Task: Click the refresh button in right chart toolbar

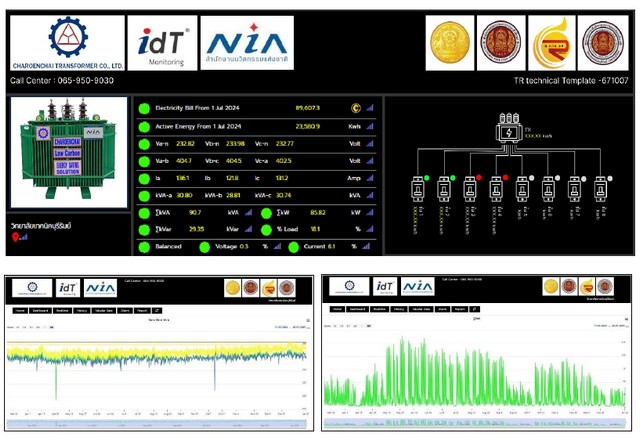Action: point(476,311)
